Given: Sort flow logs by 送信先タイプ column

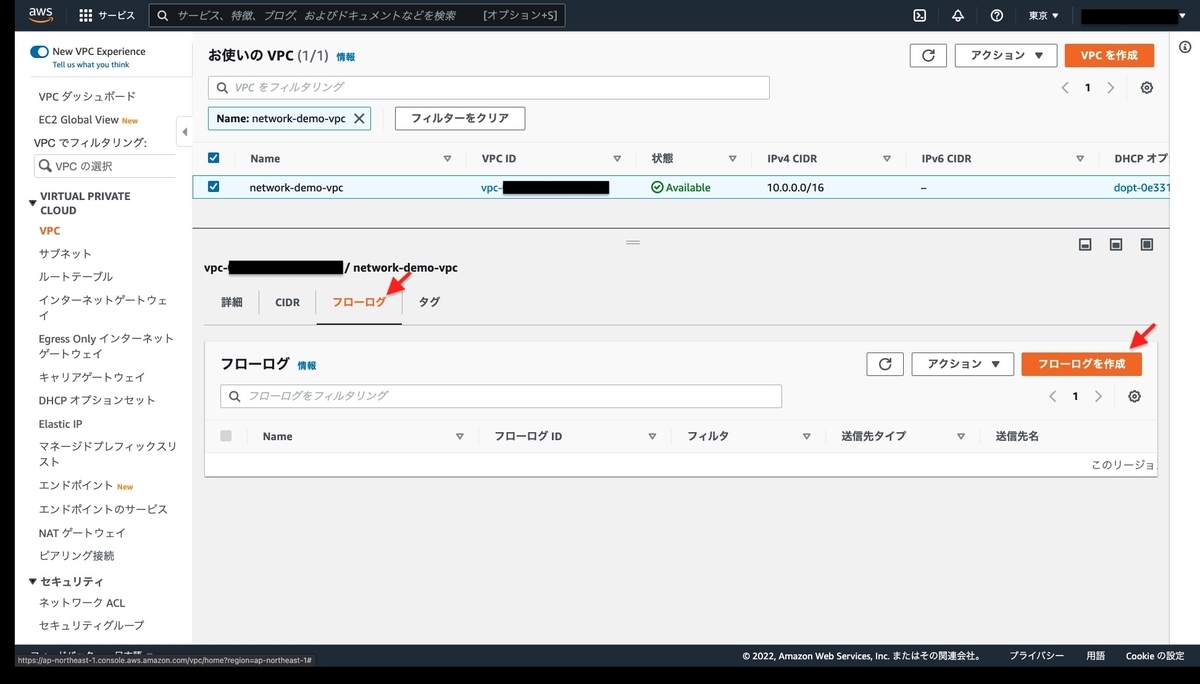Looking at the screenshot, I should [960, 437].
